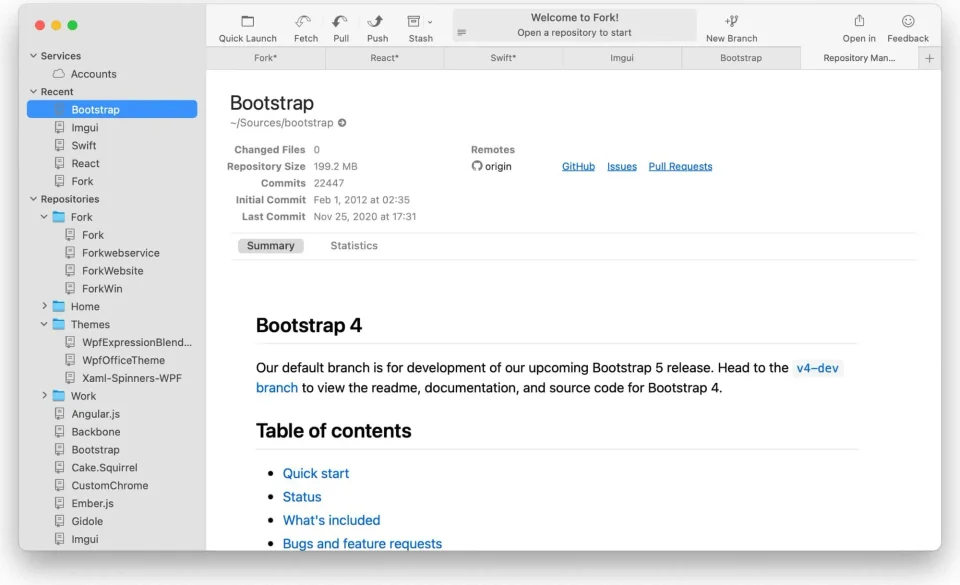Switch to the Bootstrap tab

[741, 58]
